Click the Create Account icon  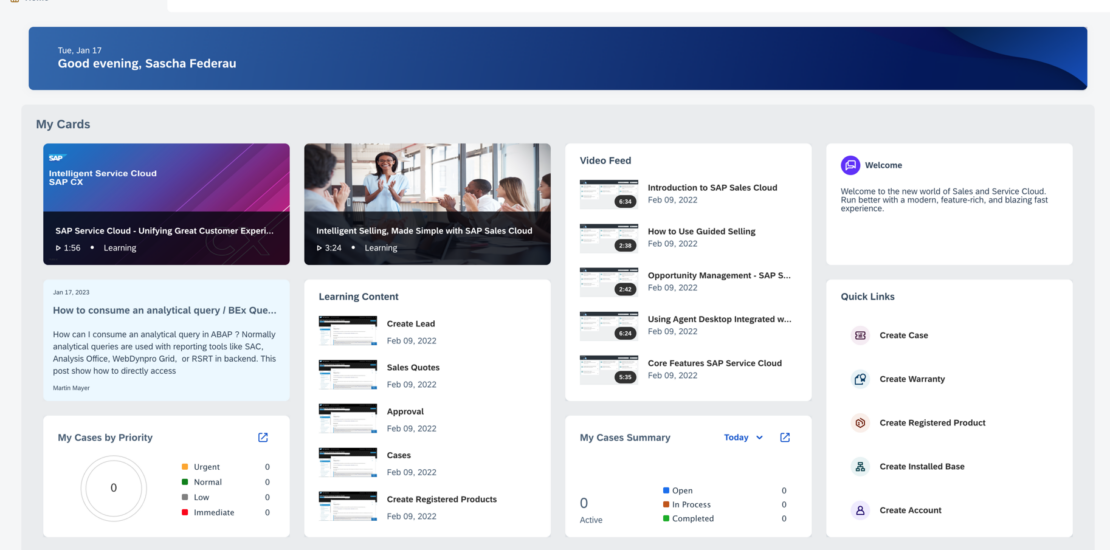pos(859,511)
